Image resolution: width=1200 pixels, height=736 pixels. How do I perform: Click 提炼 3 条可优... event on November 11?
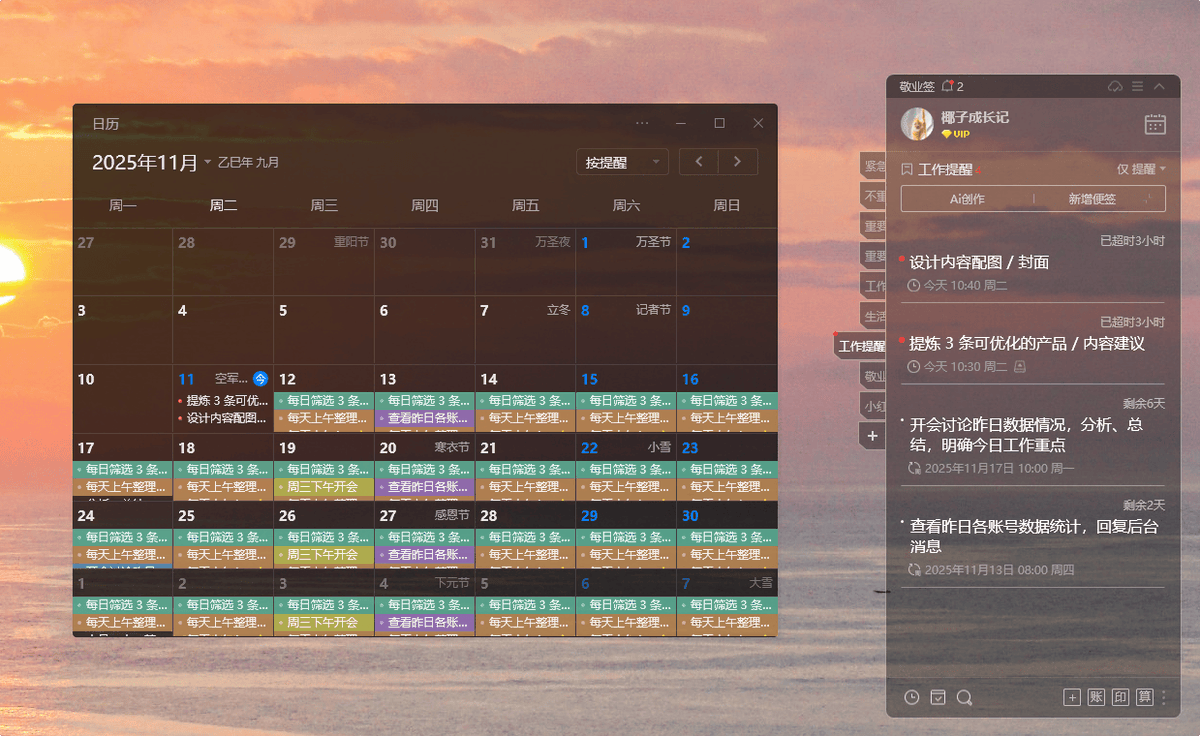[x=223, y=400]
